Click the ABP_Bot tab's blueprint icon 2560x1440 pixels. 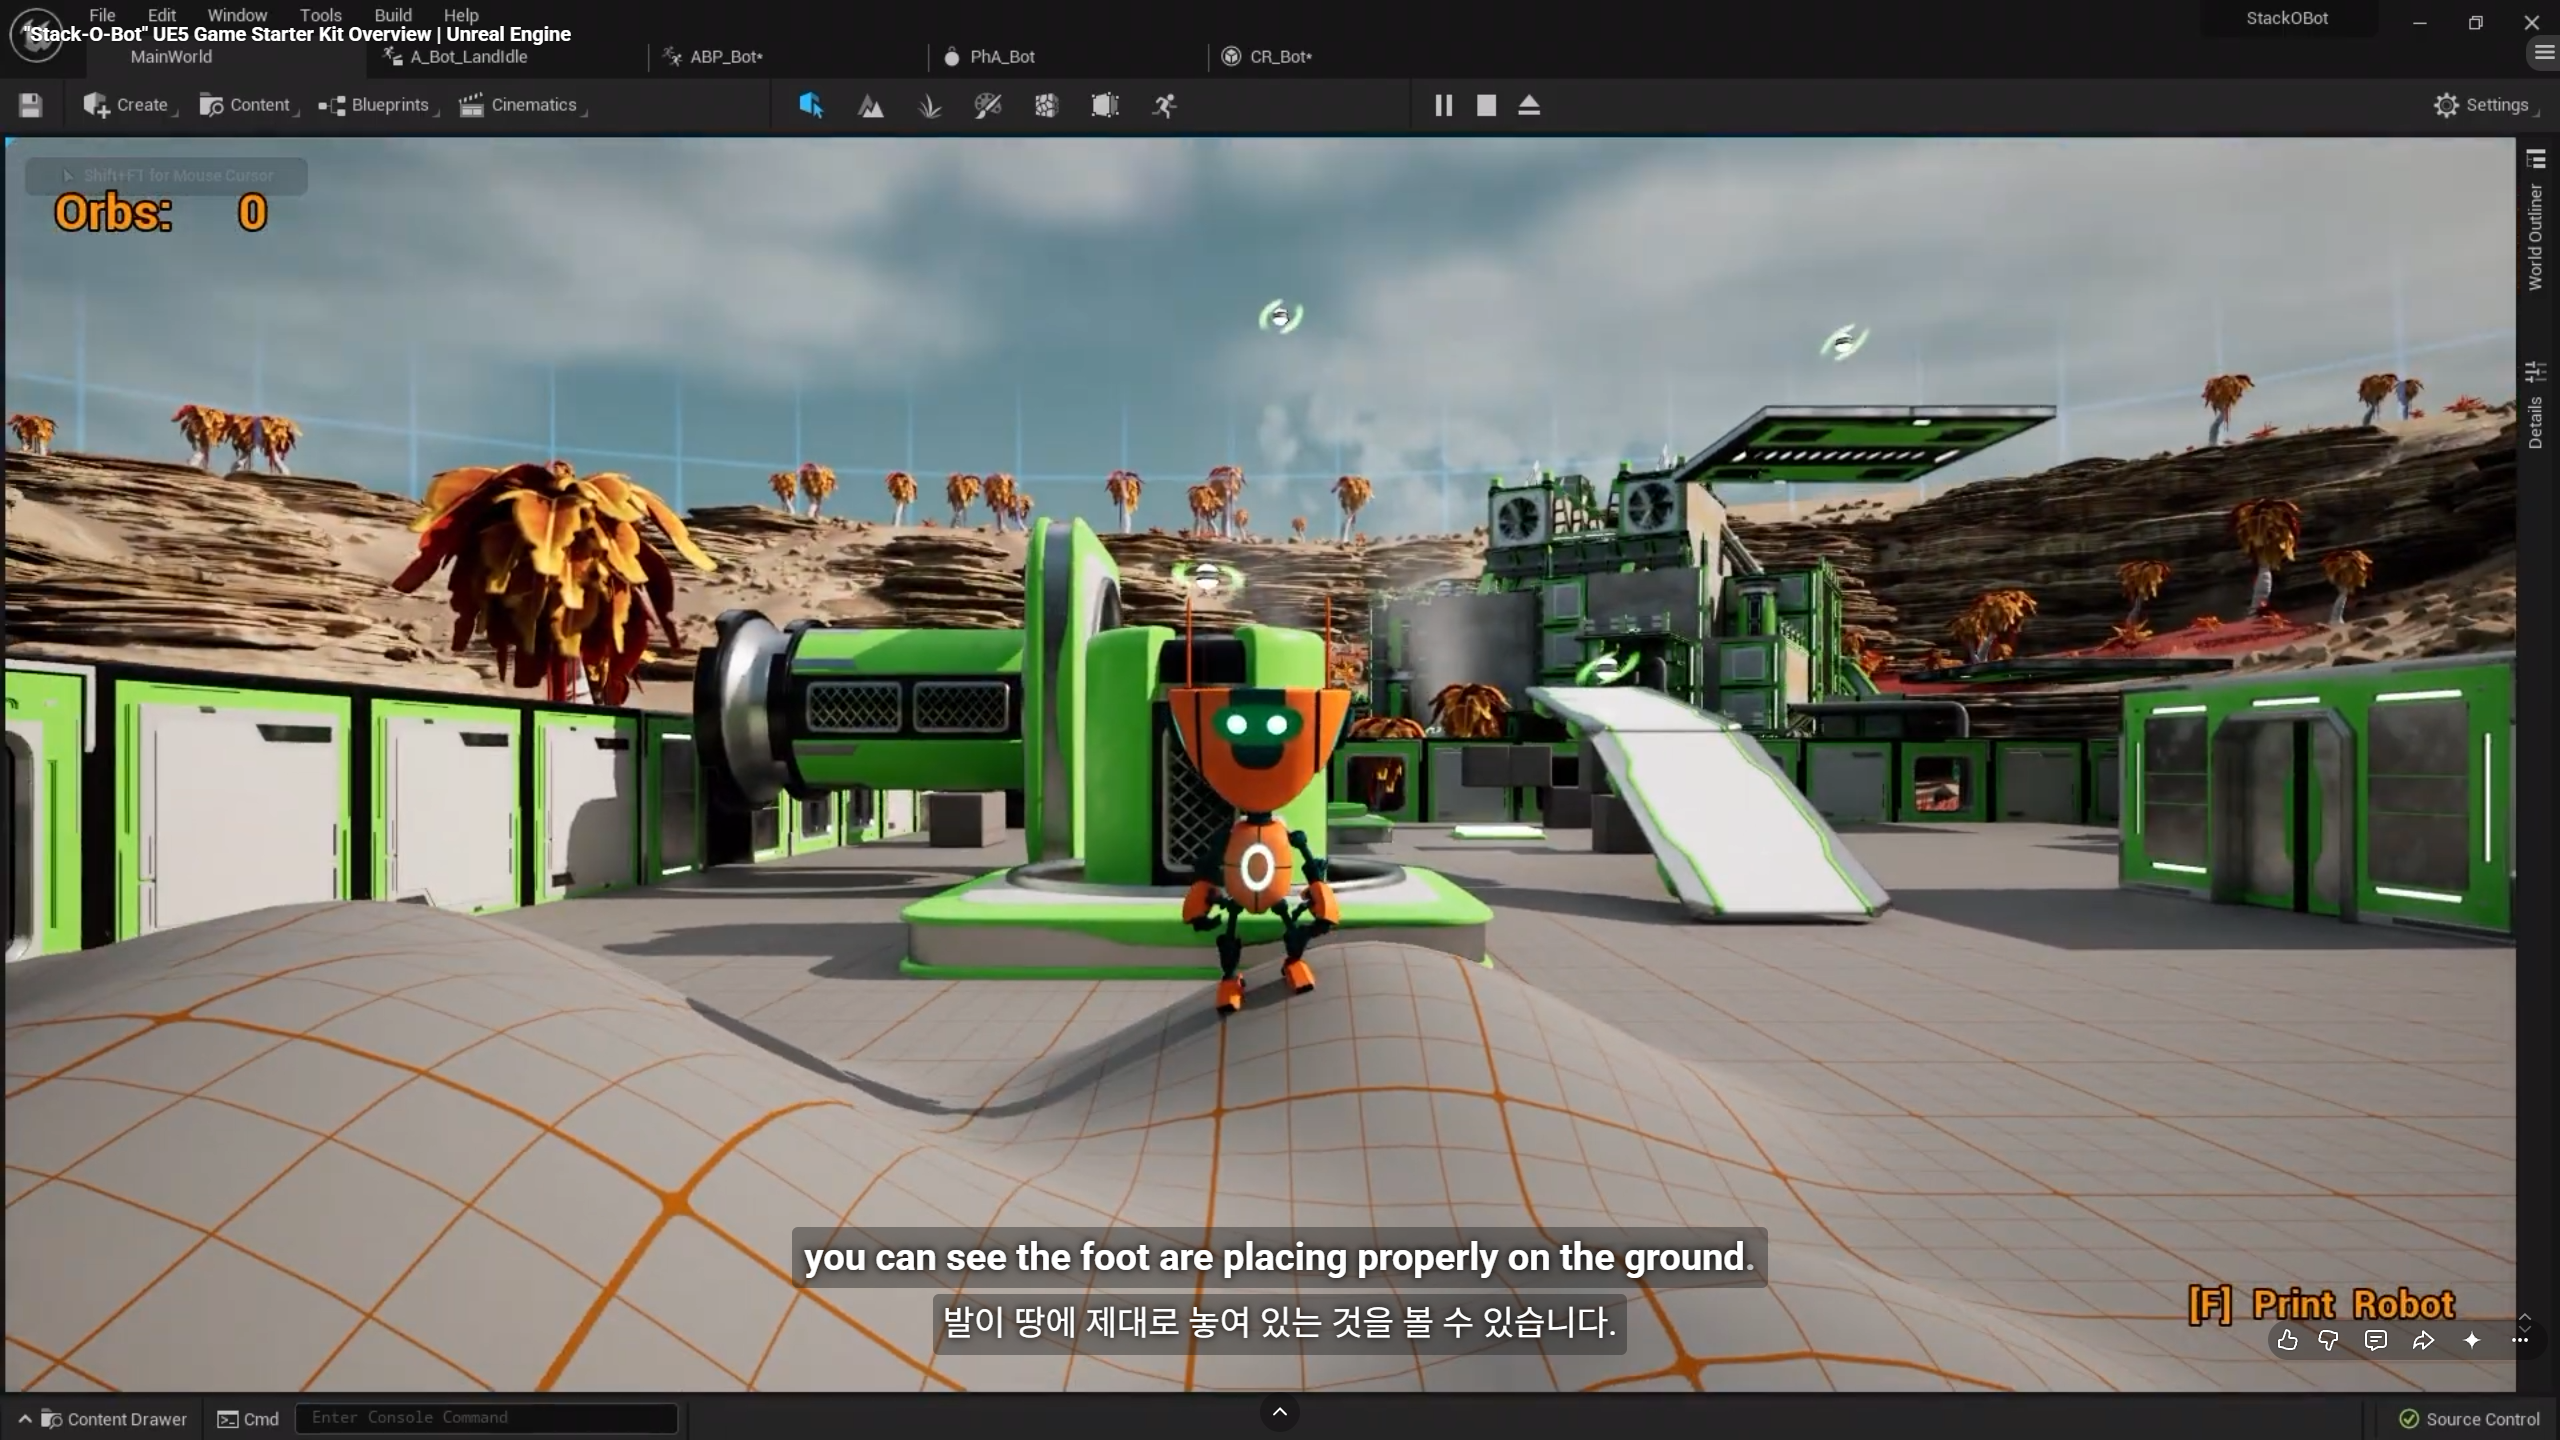[672, 56]
